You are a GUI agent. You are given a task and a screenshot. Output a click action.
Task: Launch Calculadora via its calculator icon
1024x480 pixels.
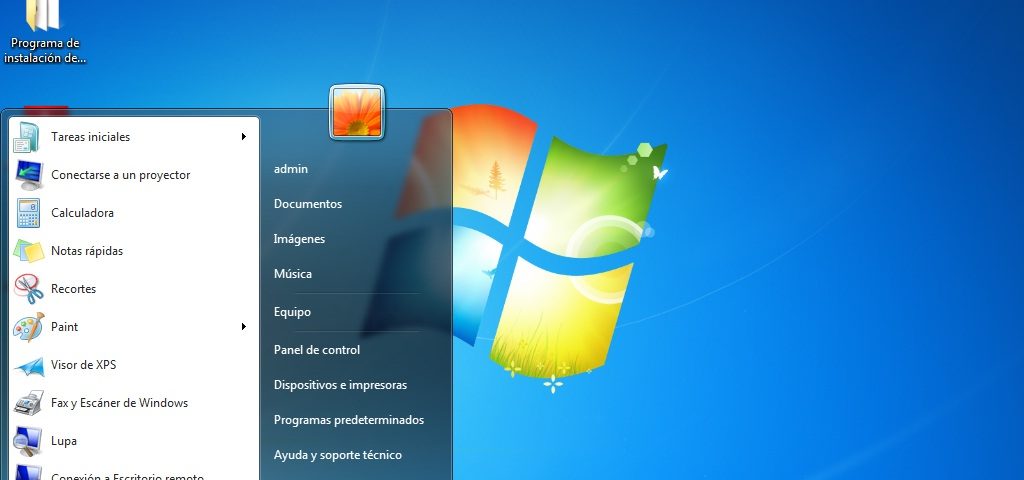28,213
